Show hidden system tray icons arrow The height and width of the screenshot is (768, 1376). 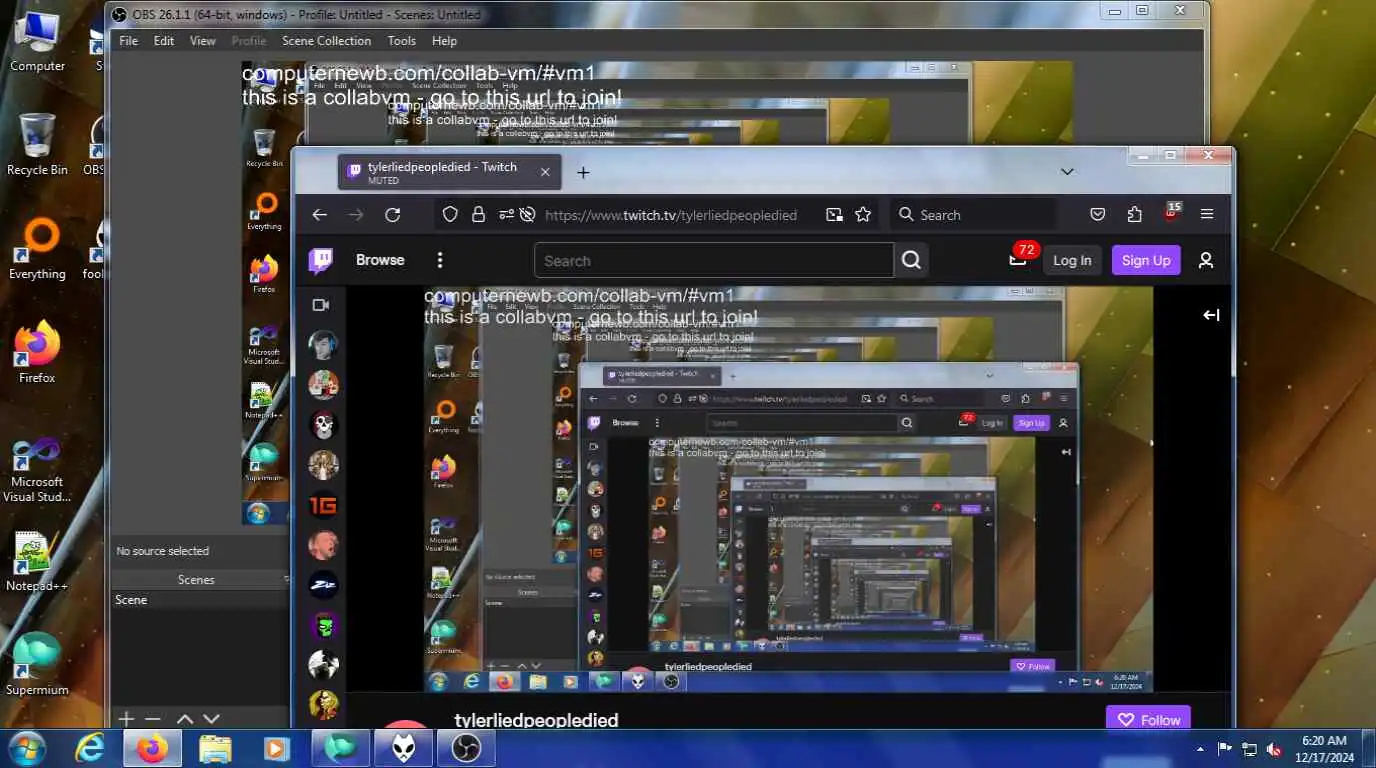(1200, 748)
